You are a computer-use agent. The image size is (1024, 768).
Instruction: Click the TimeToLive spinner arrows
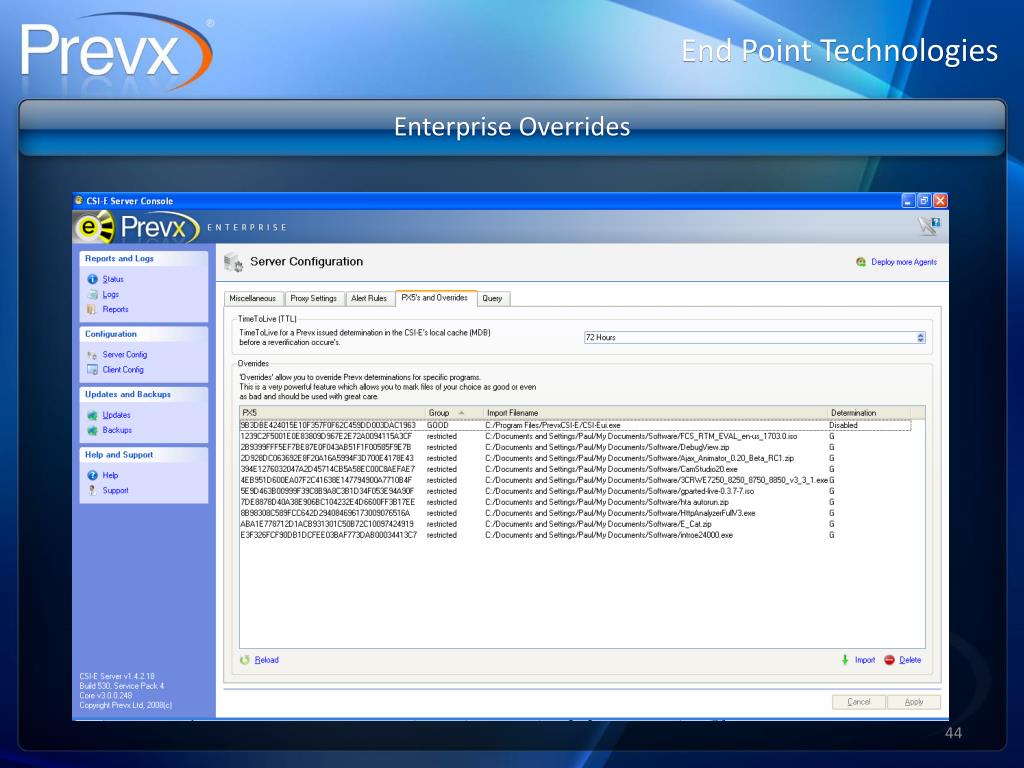pos(921,338)
